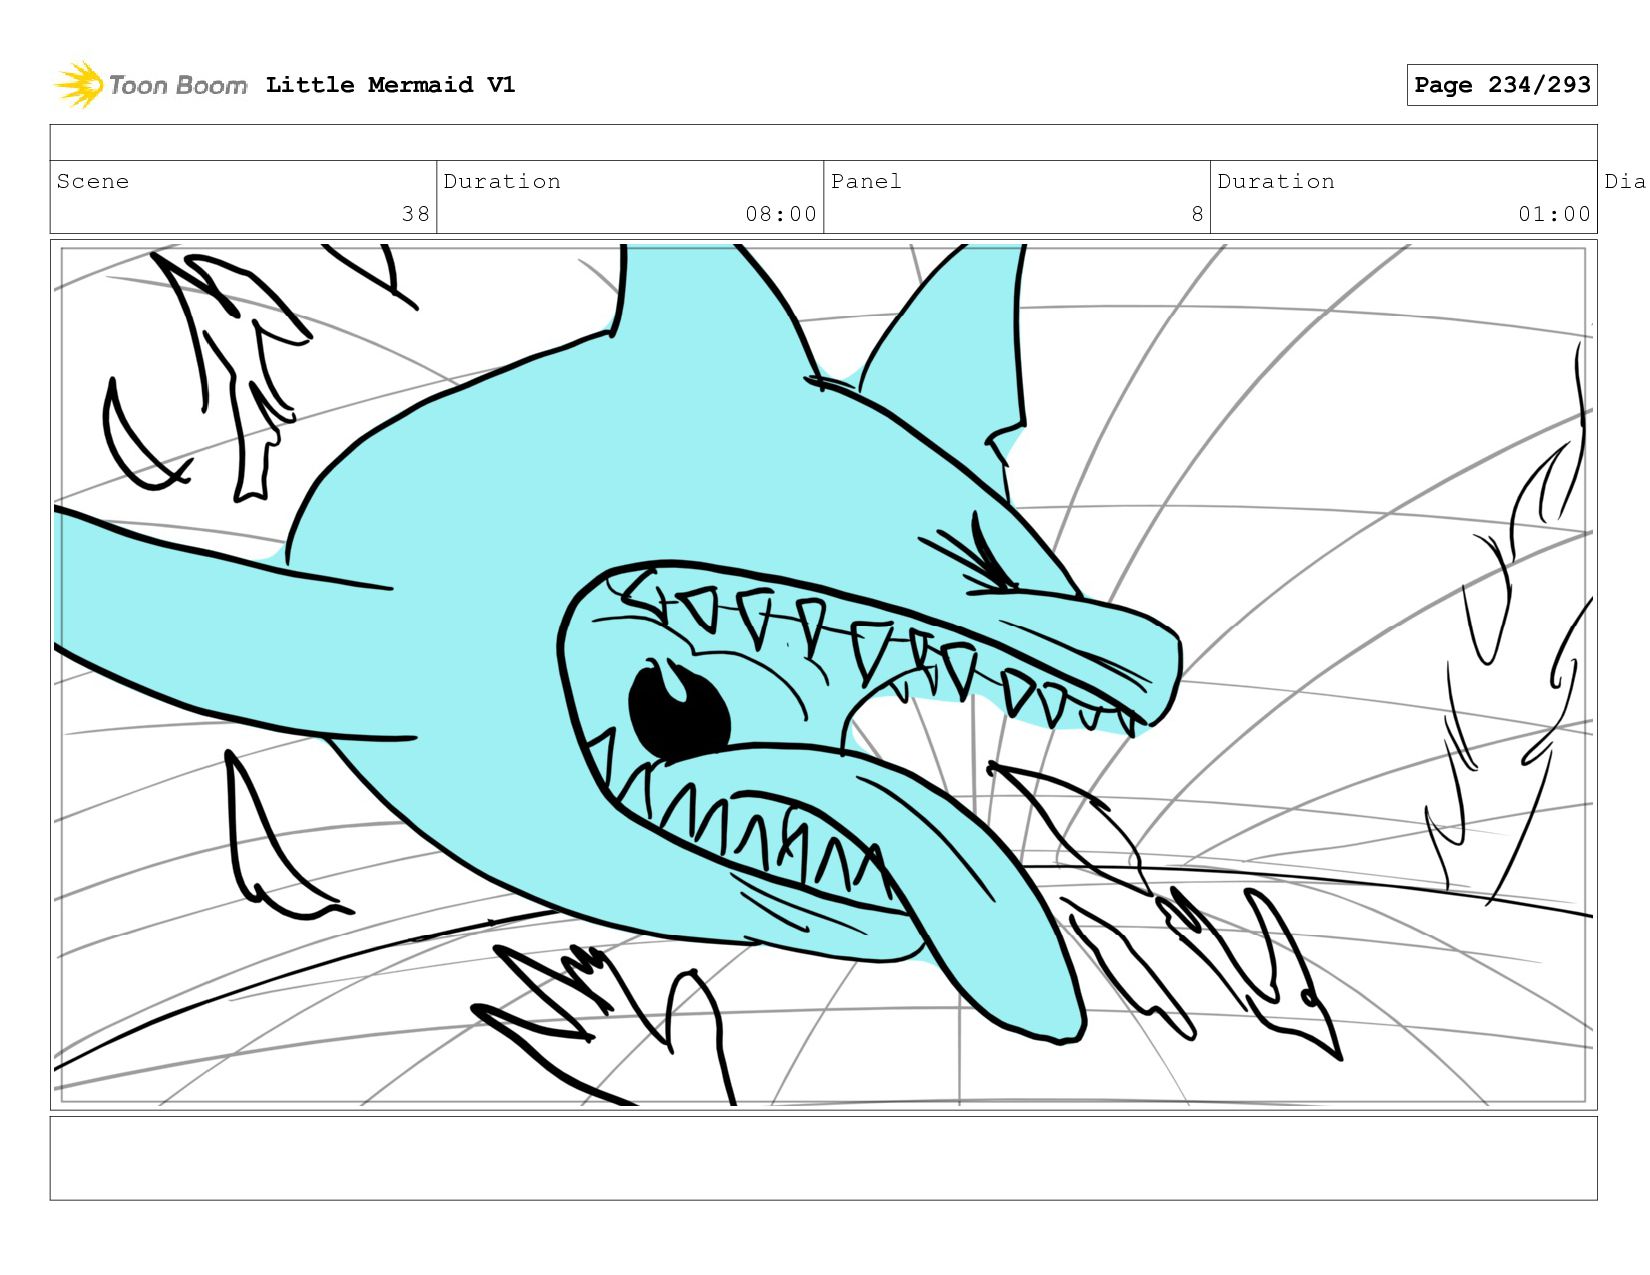Click the scene Duration value '08:00'

coord(781,214)
